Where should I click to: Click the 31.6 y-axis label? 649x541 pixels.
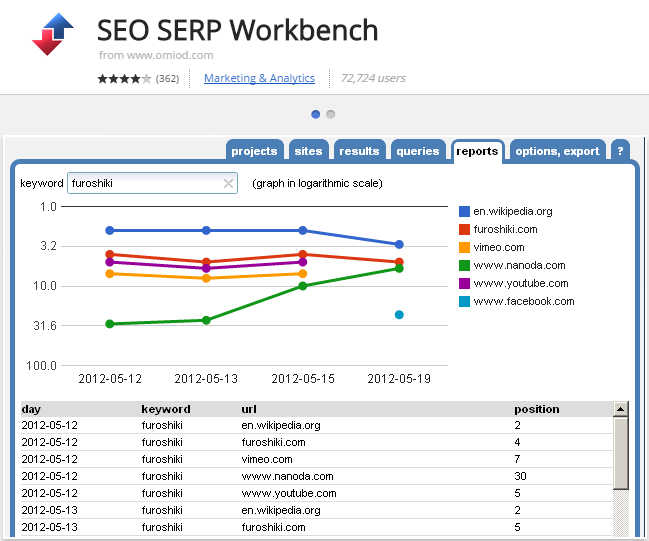point(45,326)
